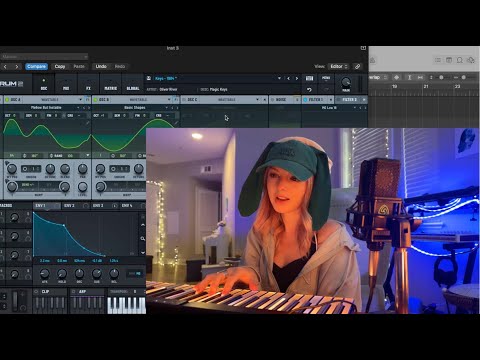This screenshot has height=360, width=480.
Task: Go to next plugin setting arrow
Action: click(x=17, y=67)
